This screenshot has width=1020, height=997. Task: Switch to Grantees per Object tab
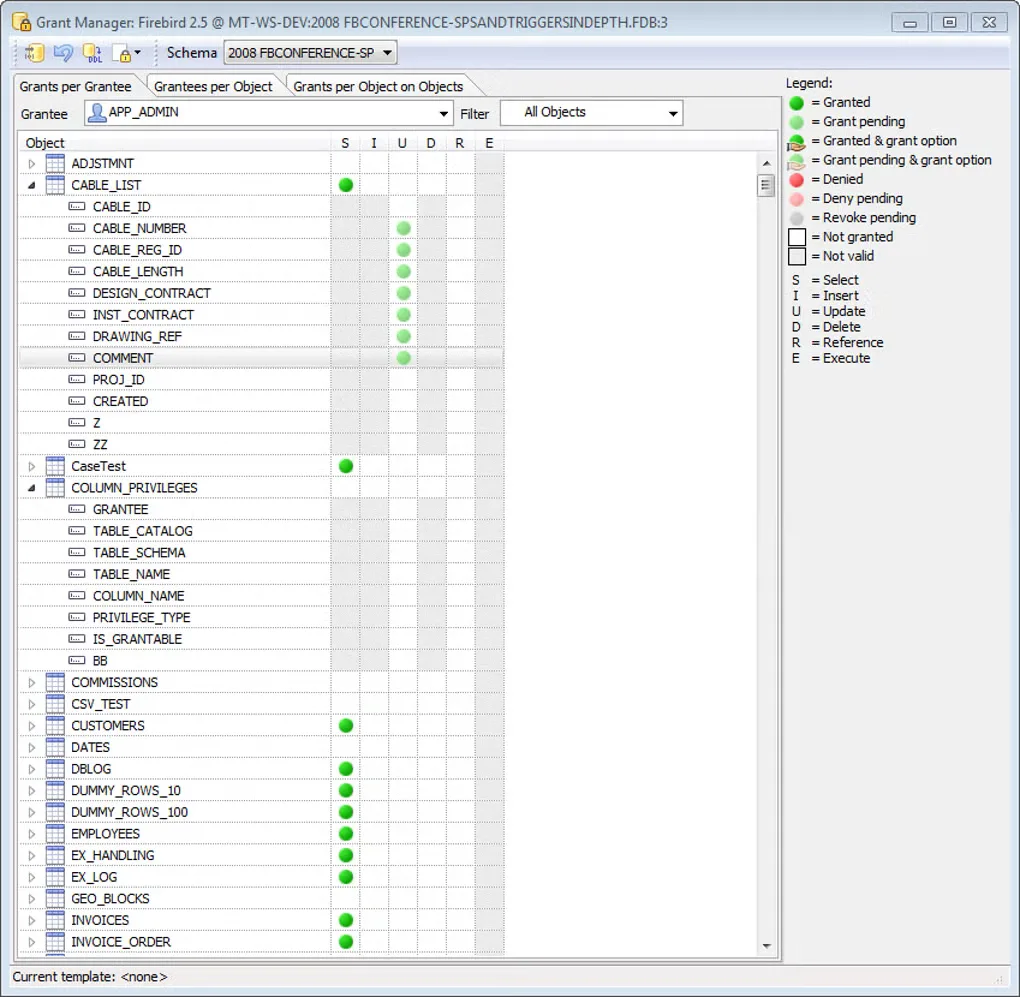pos(213,86)
